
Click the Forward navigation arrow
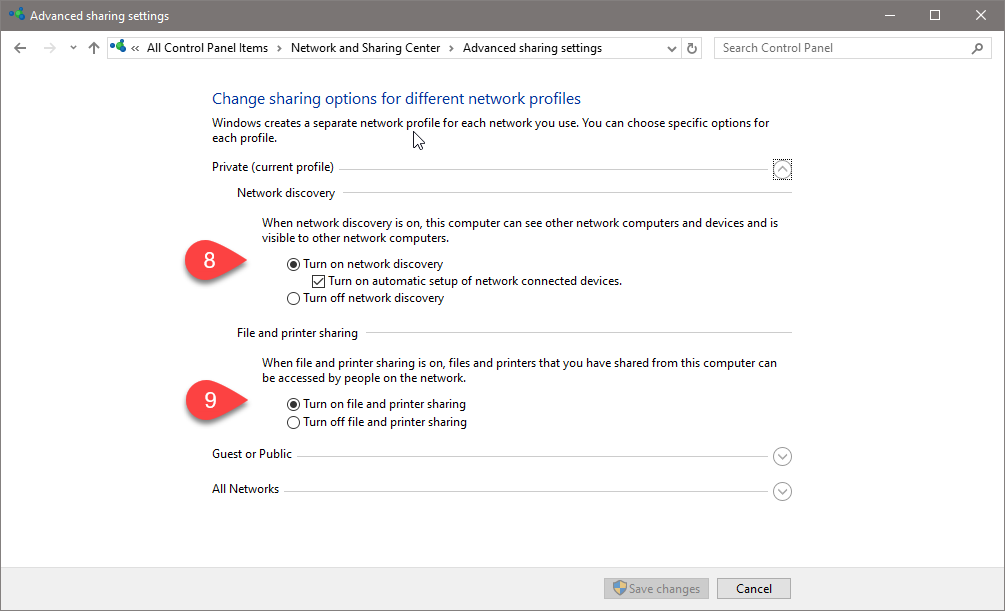coord(49,48)
